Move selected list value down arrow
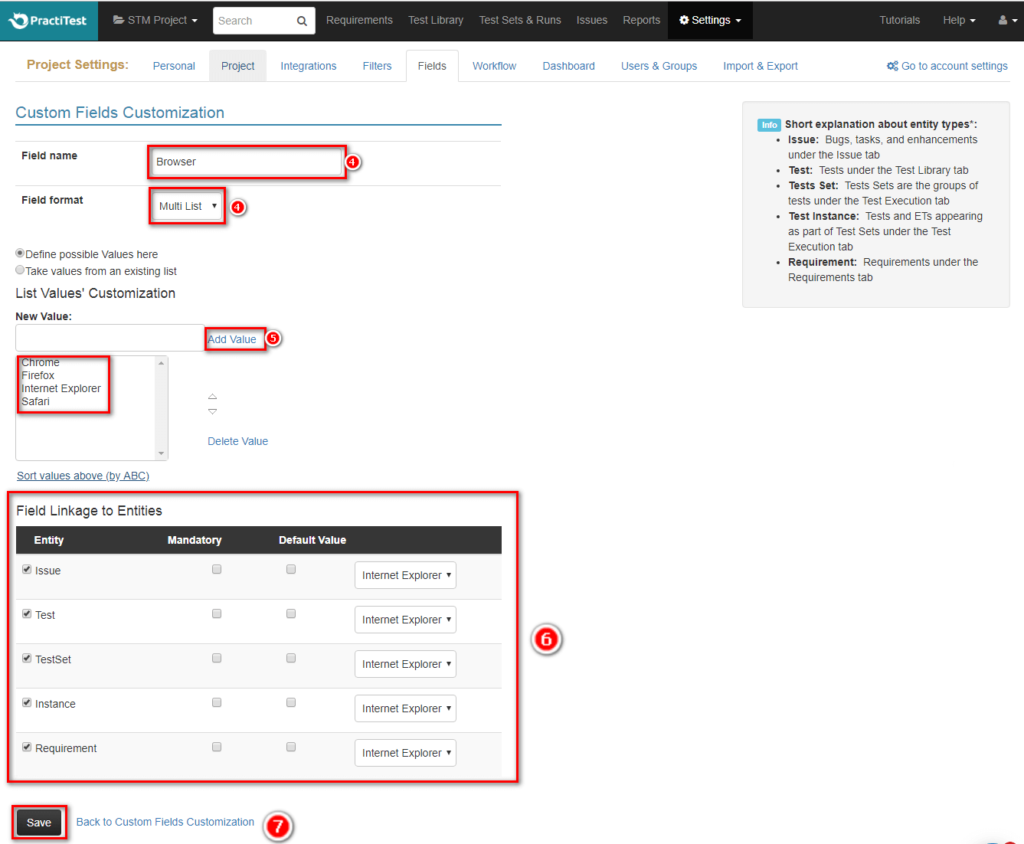This screenshot has height=844, width=1024. pyautogui.click(x=212, y=412)
